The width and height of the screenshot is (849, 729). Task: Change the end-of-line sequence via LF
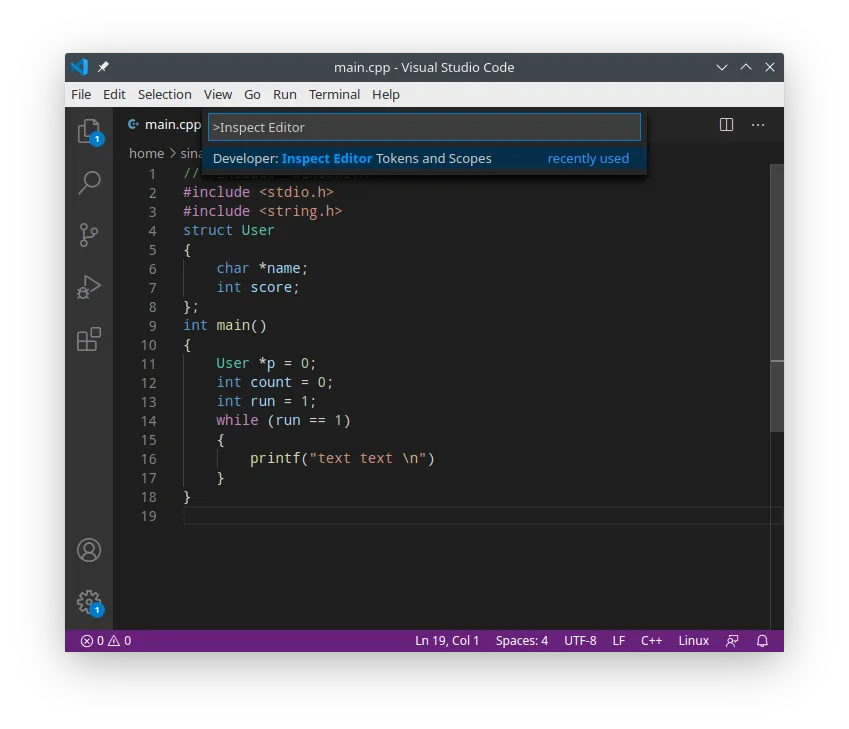pyautogui.click(x=618, y=641)
